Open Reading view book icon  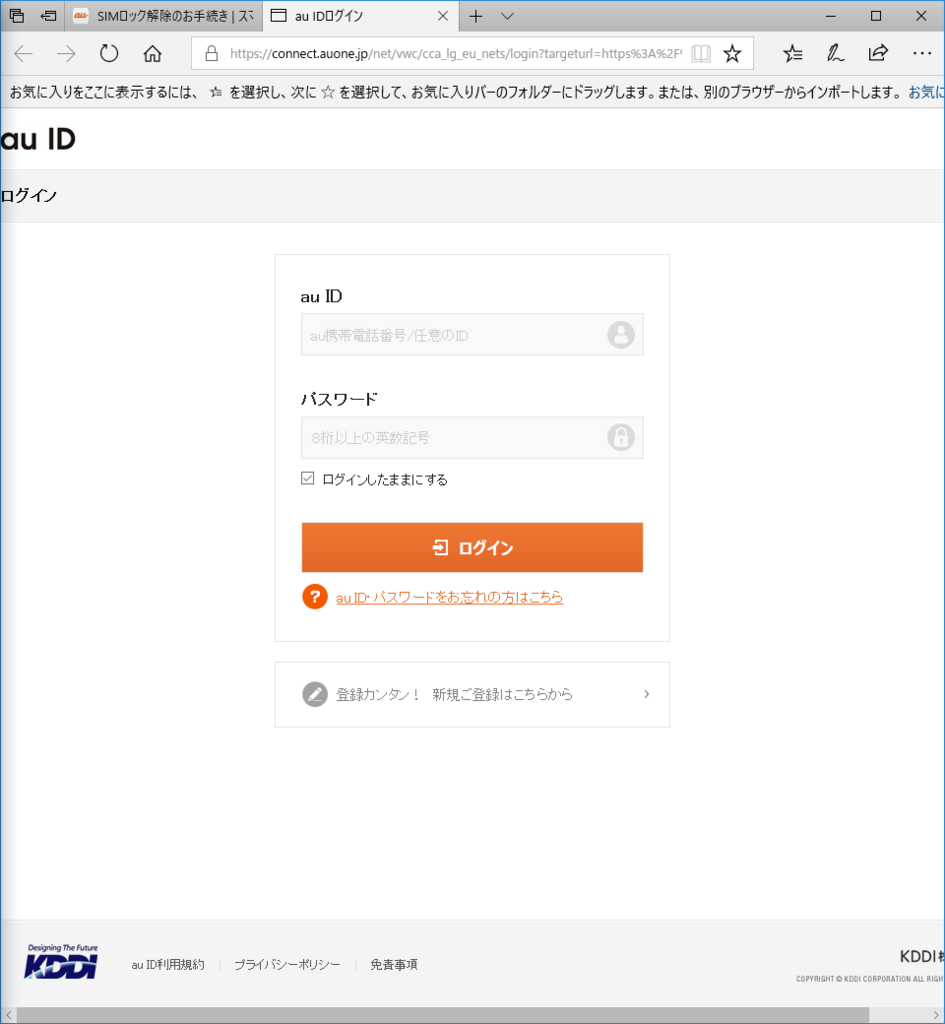pos(701,54)
